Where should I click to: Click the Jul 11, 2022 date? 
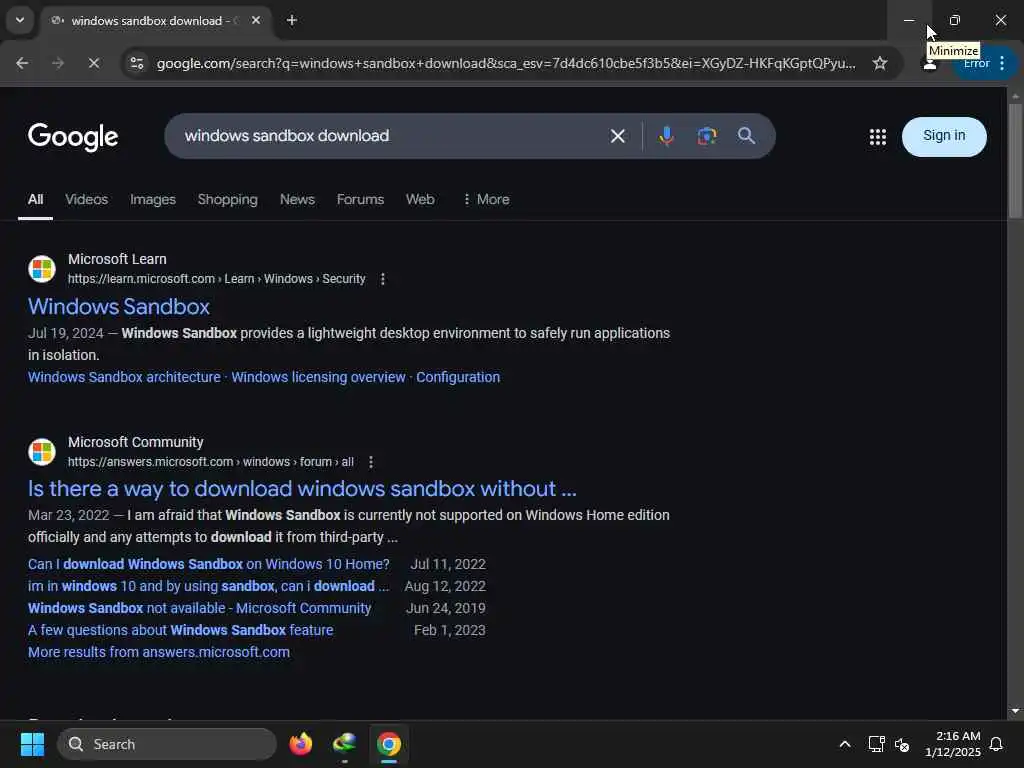(x=448, y=564)
